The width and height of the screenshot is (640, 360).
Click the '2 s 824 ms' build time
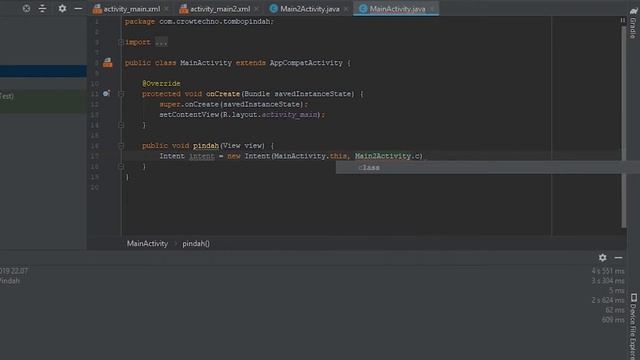(608, 300)
